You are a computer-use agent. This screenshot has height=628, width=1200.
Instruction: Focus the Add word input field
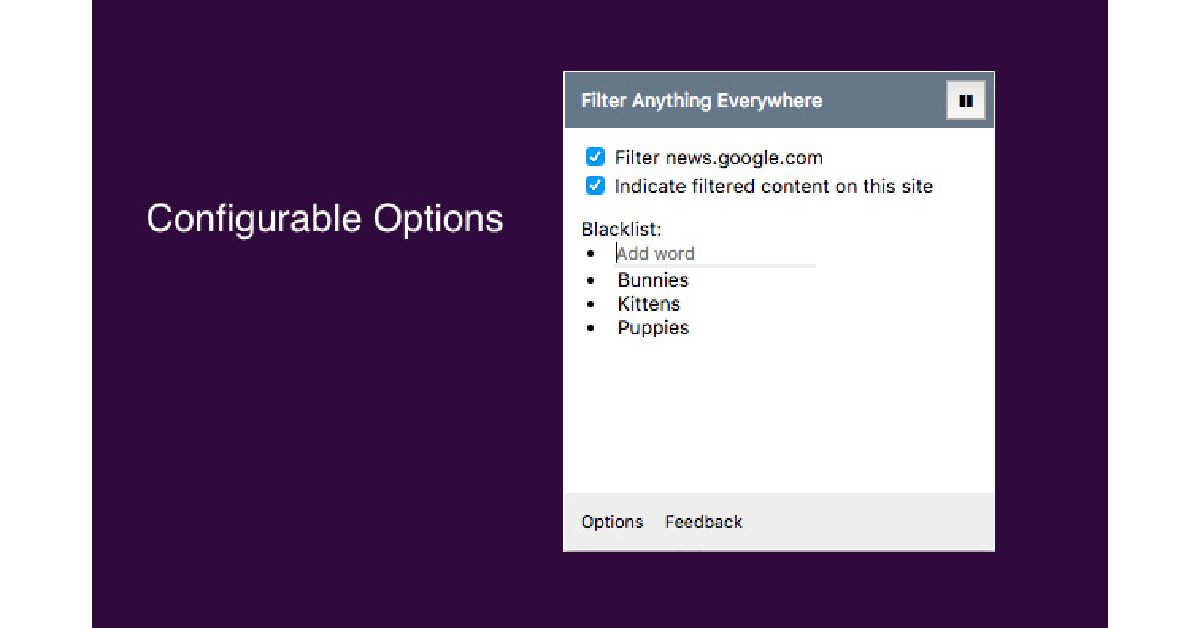(x=715, y=254)
